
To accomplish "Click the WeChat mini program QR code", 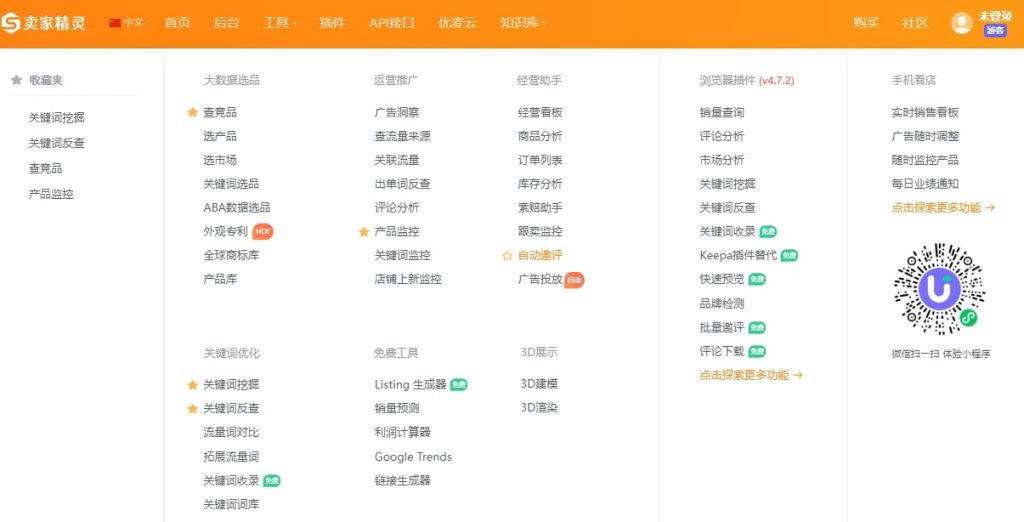I will pos(939,289).
